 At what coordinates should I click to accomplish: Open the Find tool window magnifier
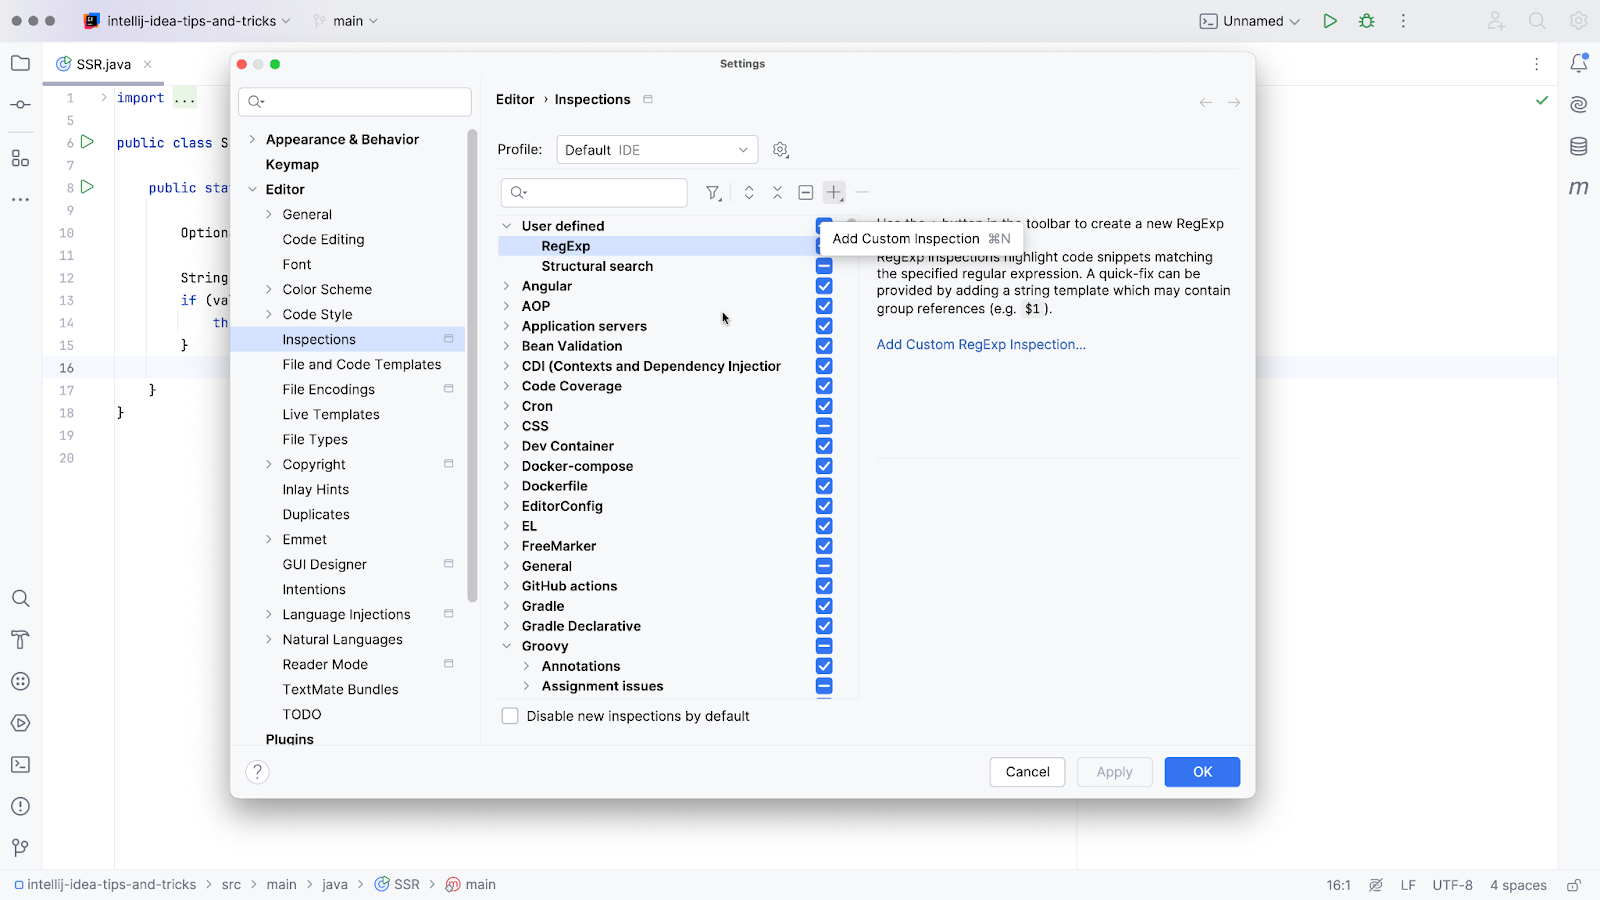coord(20,599)
